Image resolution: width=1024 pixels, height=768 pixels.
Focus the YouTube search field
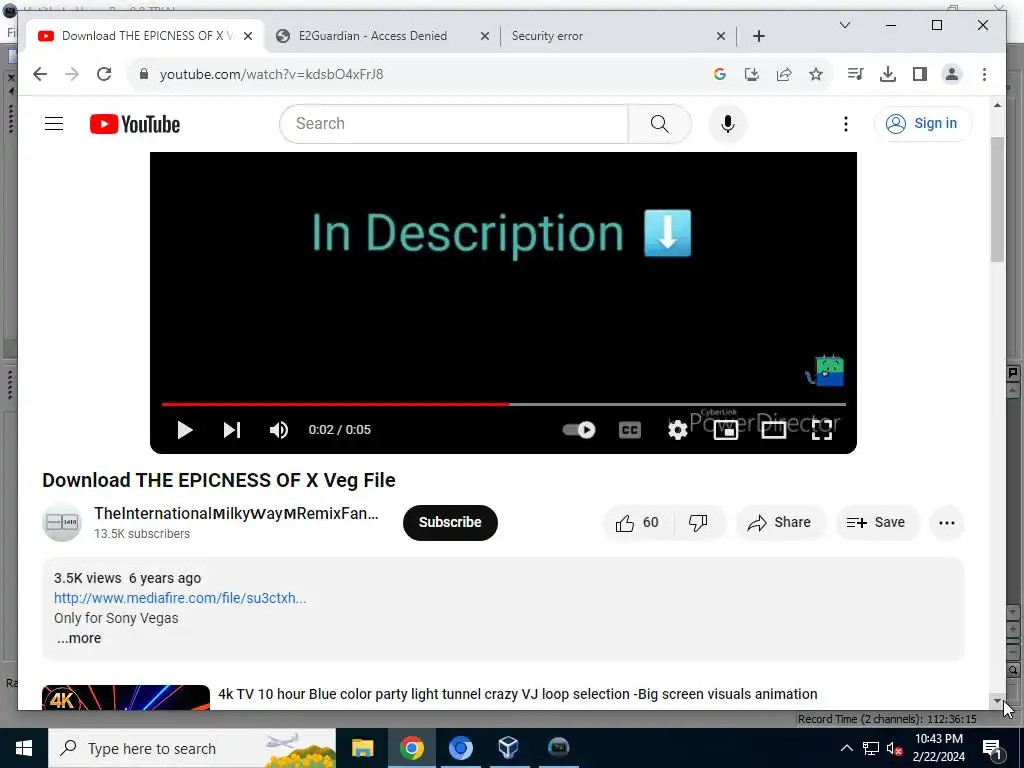pyautogui.click(x=454, y=123)
